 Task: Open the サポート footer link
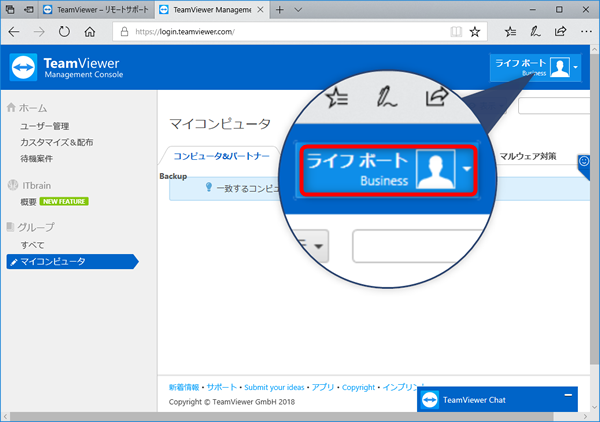tap(222, 387)
